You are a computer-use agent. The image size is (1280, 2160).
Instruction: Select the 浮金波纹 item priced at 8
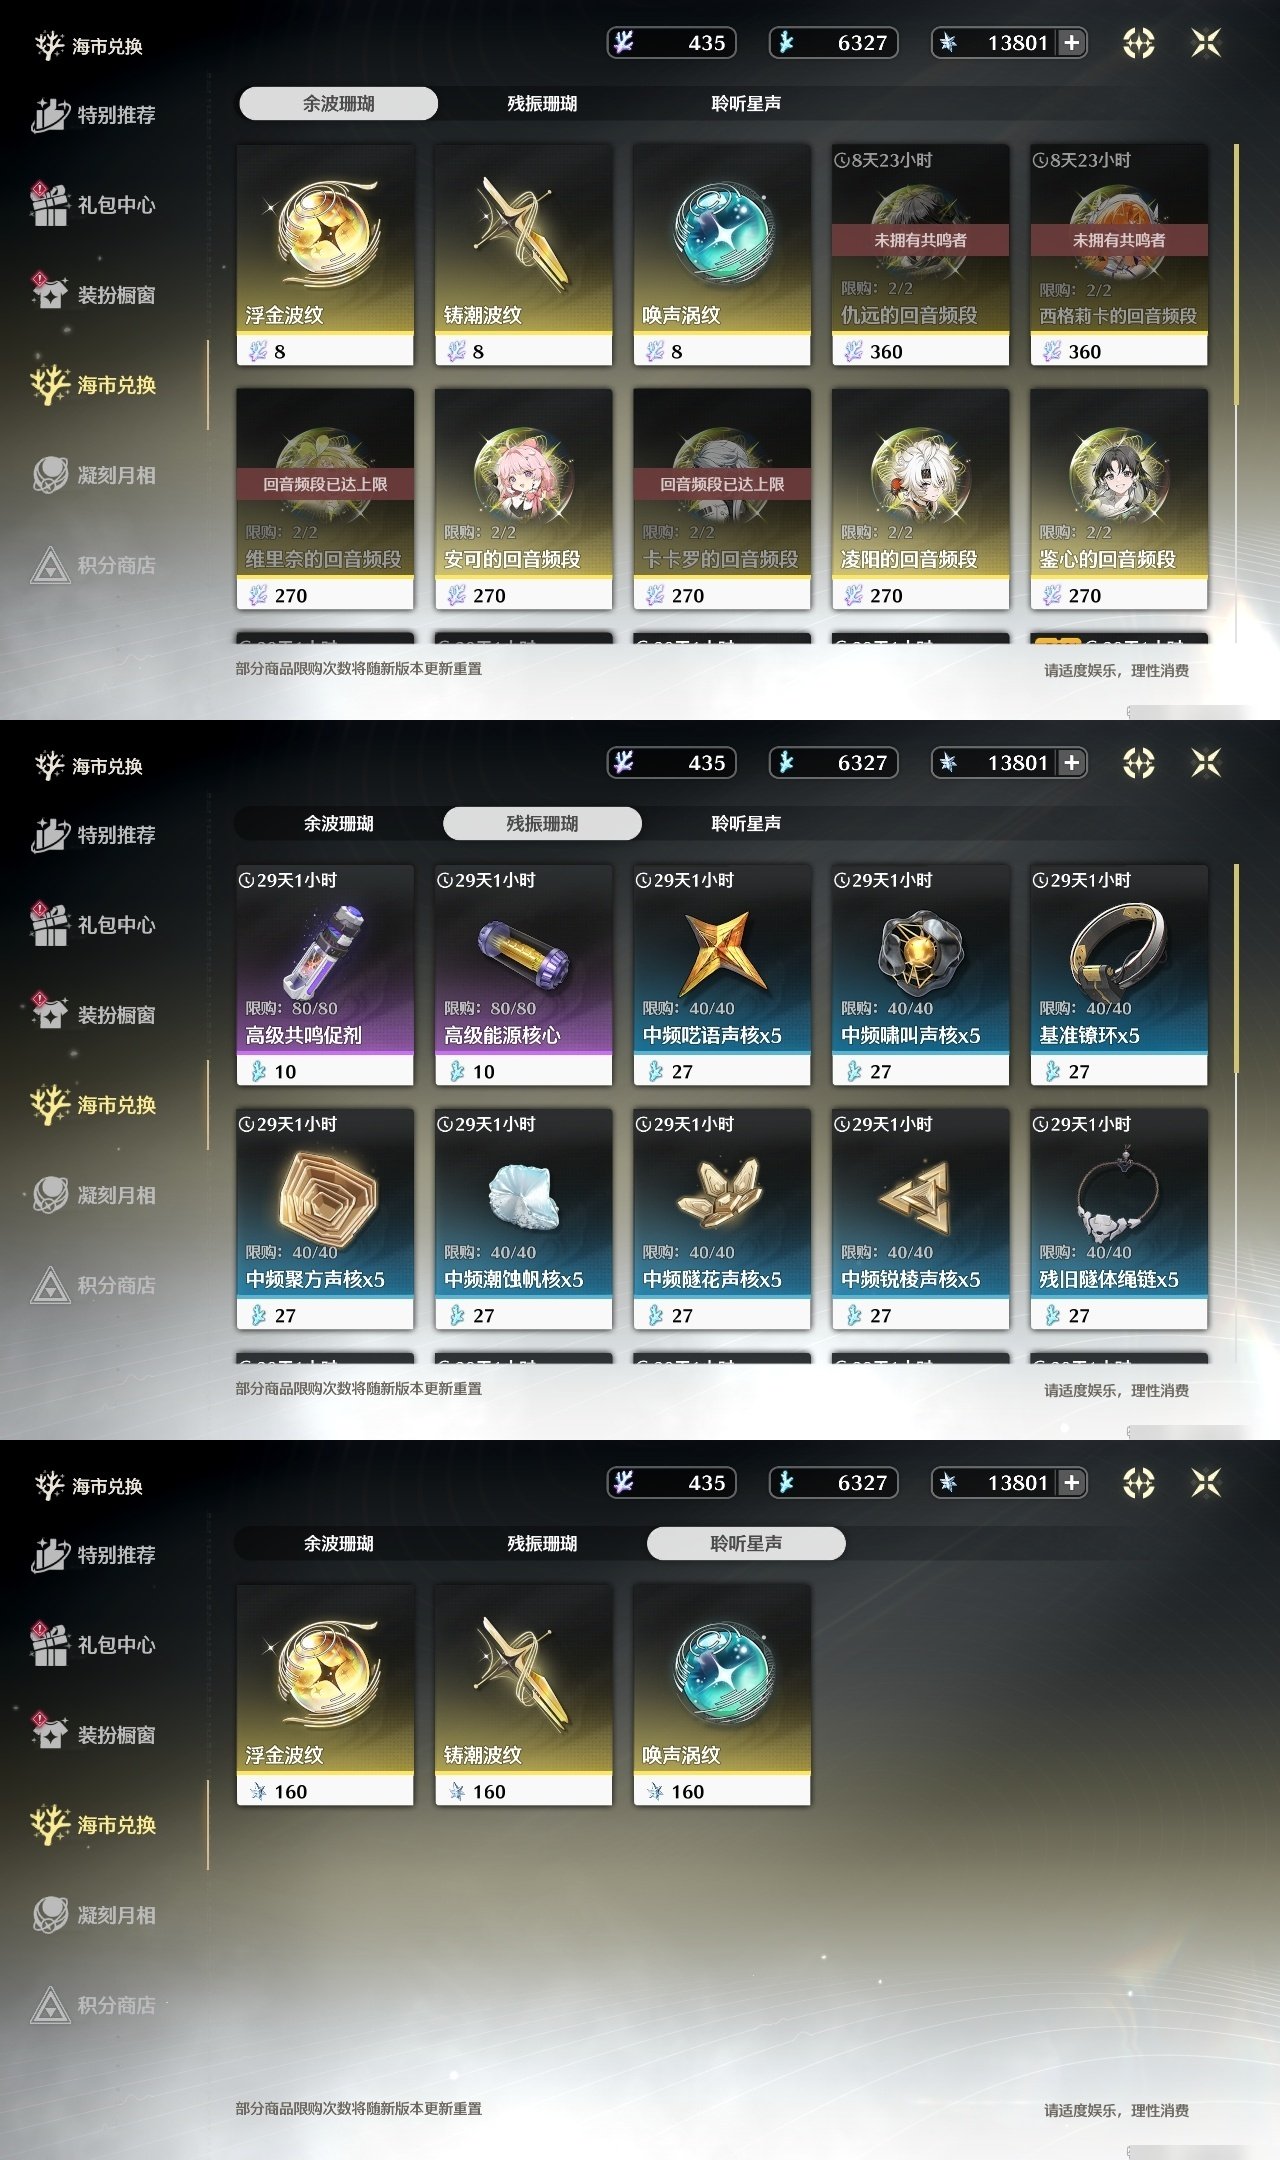click(x=325, y=255)
